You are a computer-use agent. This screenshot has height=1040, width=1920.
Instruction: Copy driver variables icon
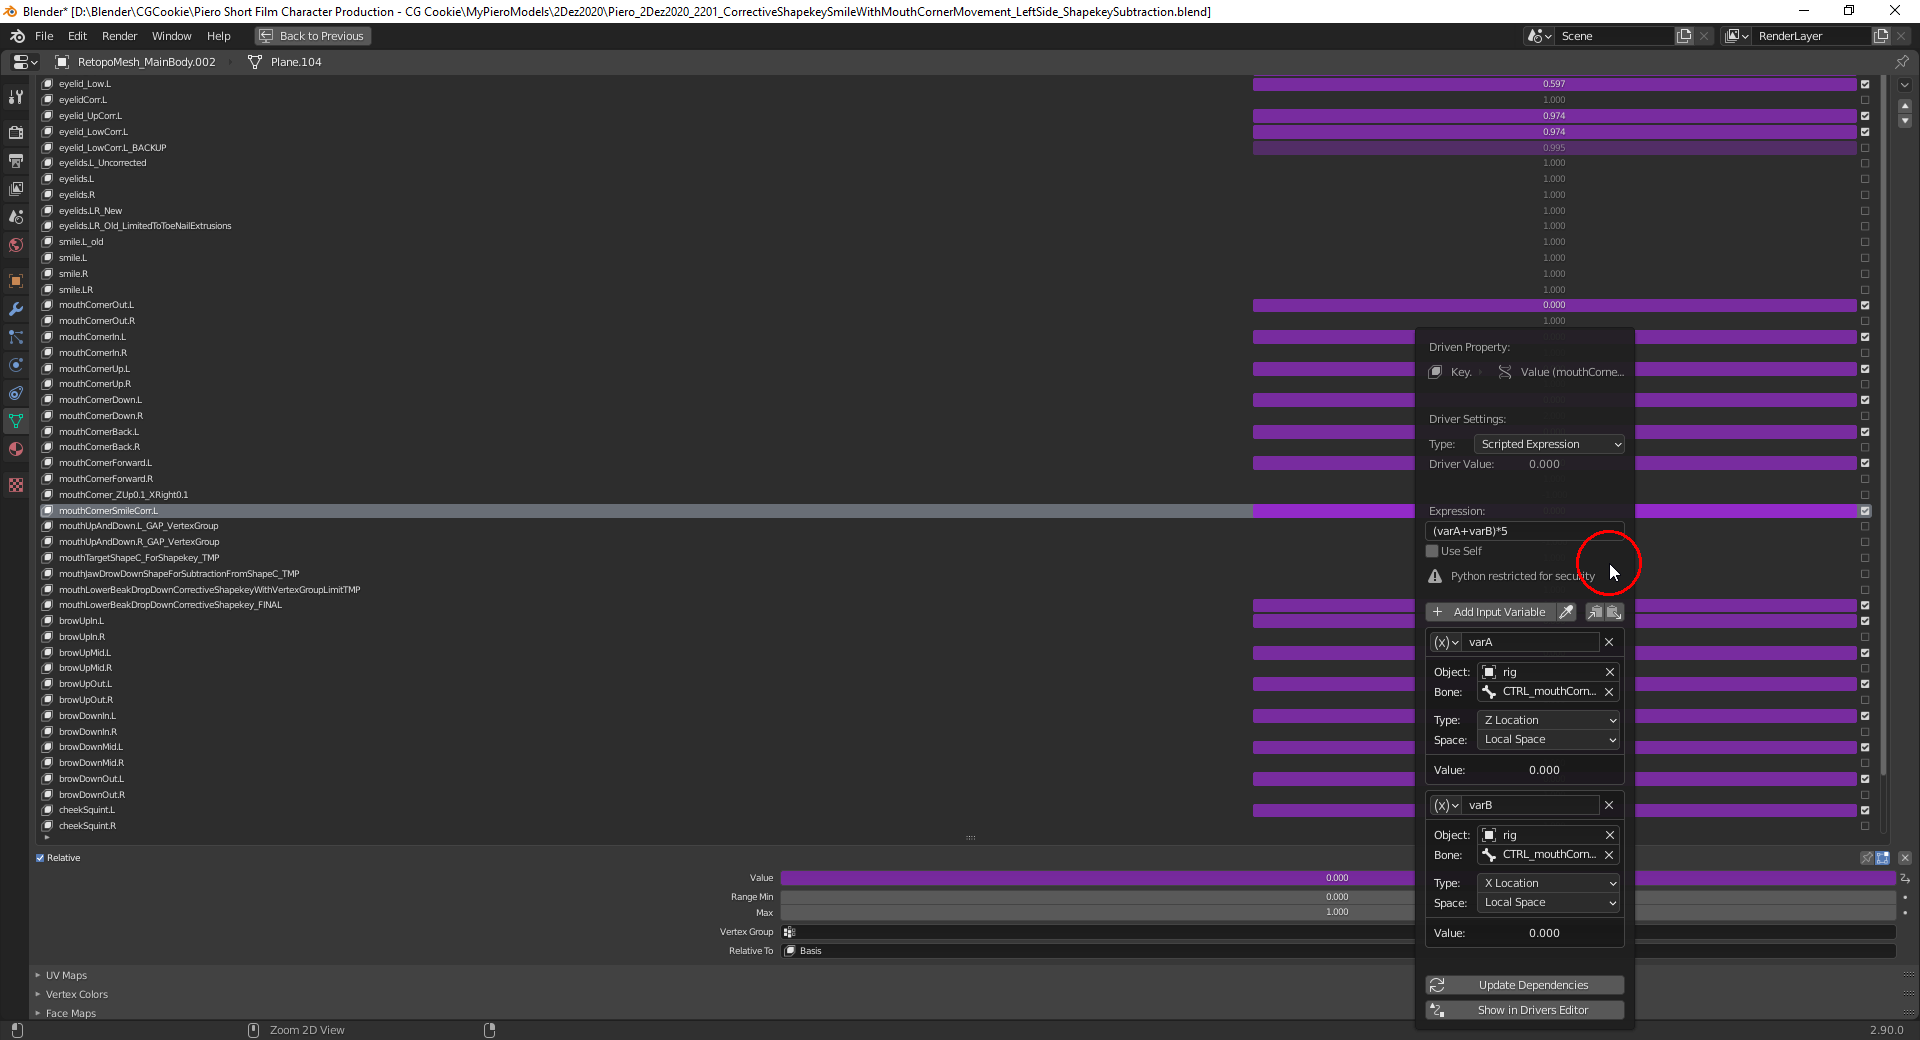pyautogui.click(x=1595, y=612)
